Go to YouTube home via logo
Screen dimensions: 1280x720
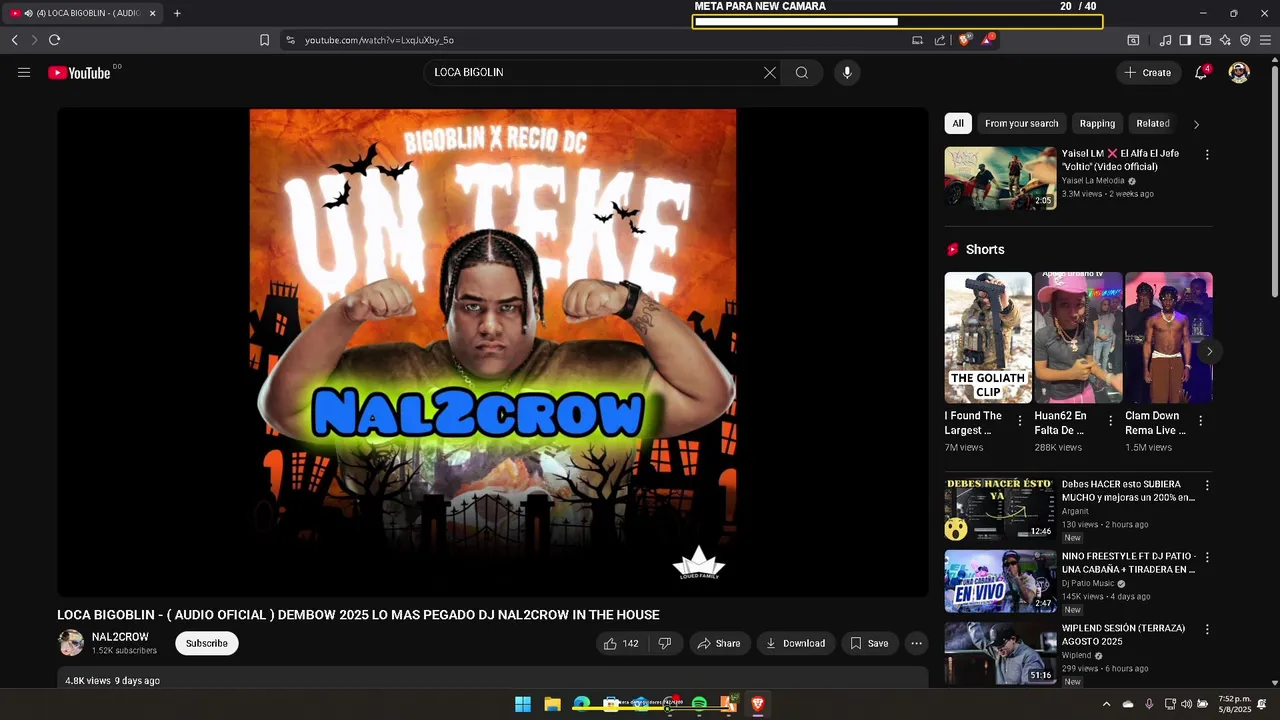click(x=79, y=72)
